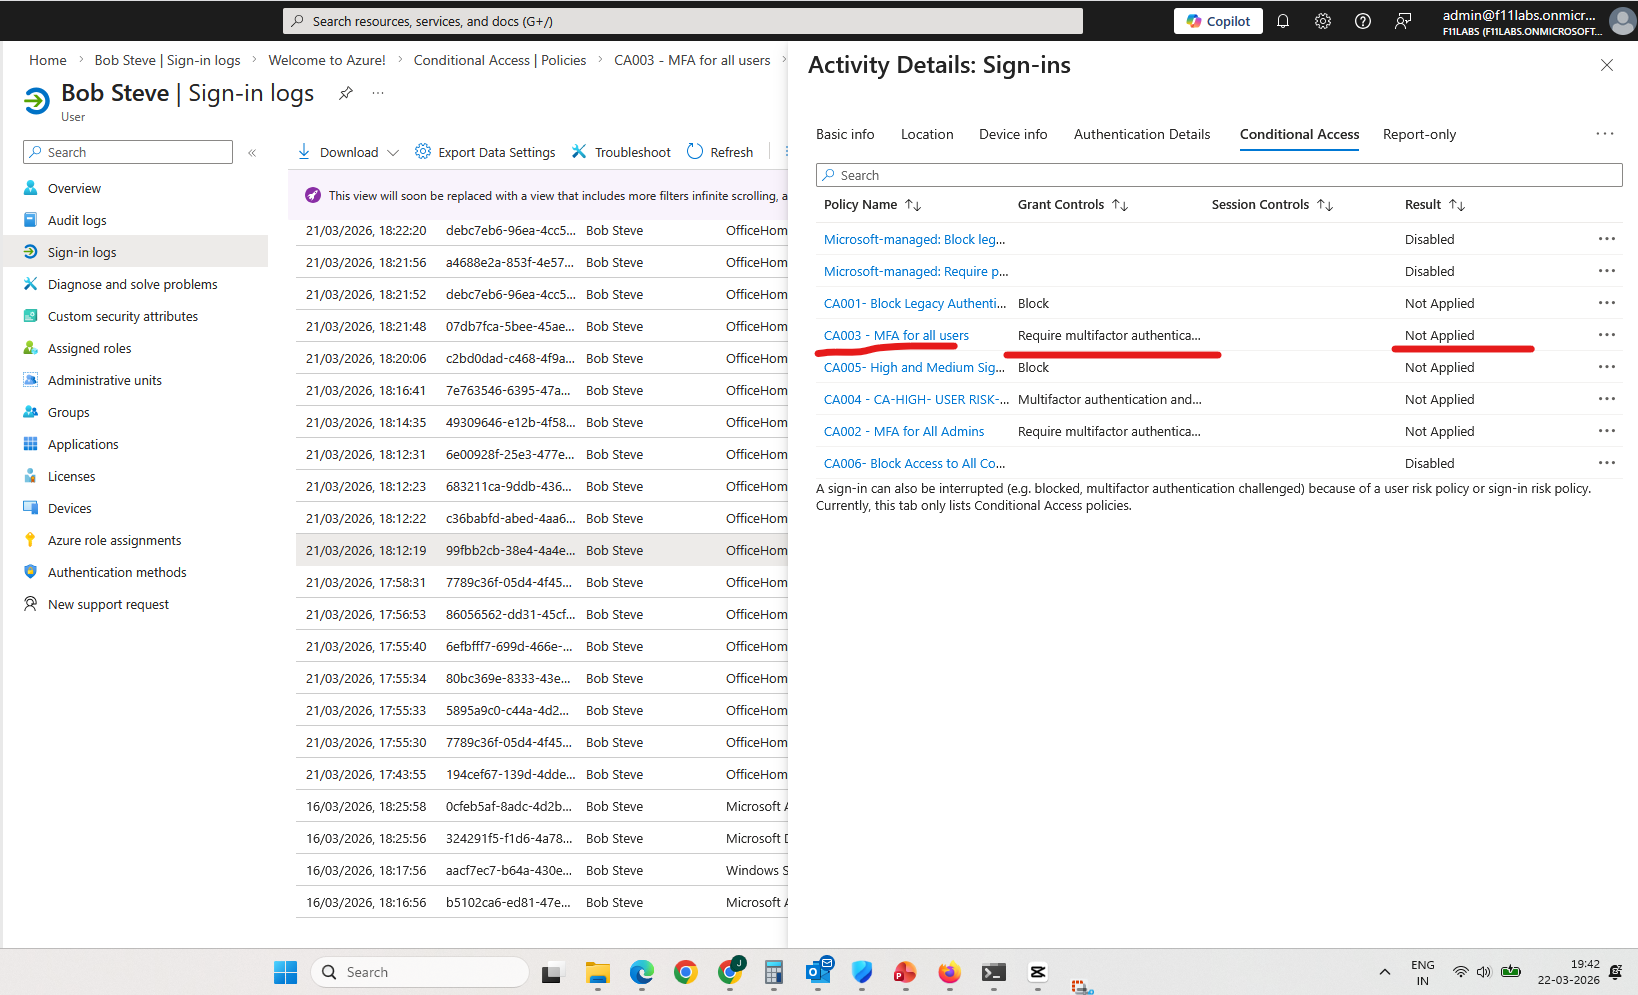Pin the Bob Steve Sign-in logs page
Image resolution: width=1638 pixels, height=995 pixels.
[346, 93]
